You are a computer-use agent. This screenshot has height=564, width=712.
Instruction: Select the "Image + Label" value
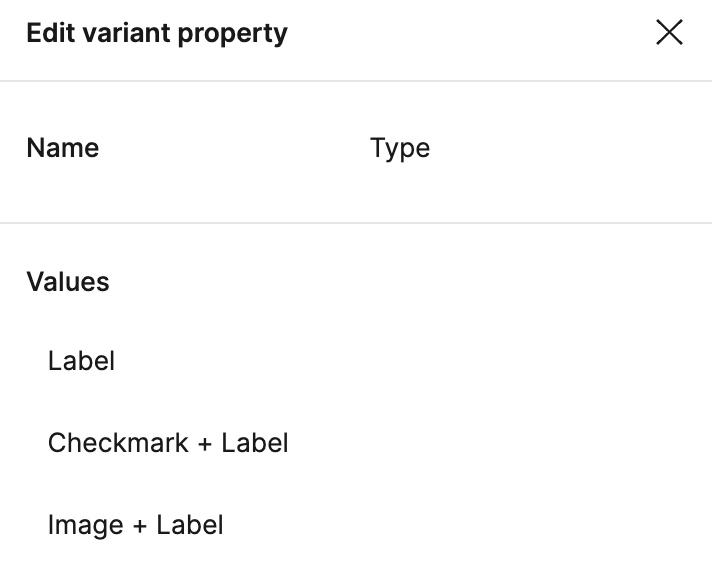click(x=135, y=525)
